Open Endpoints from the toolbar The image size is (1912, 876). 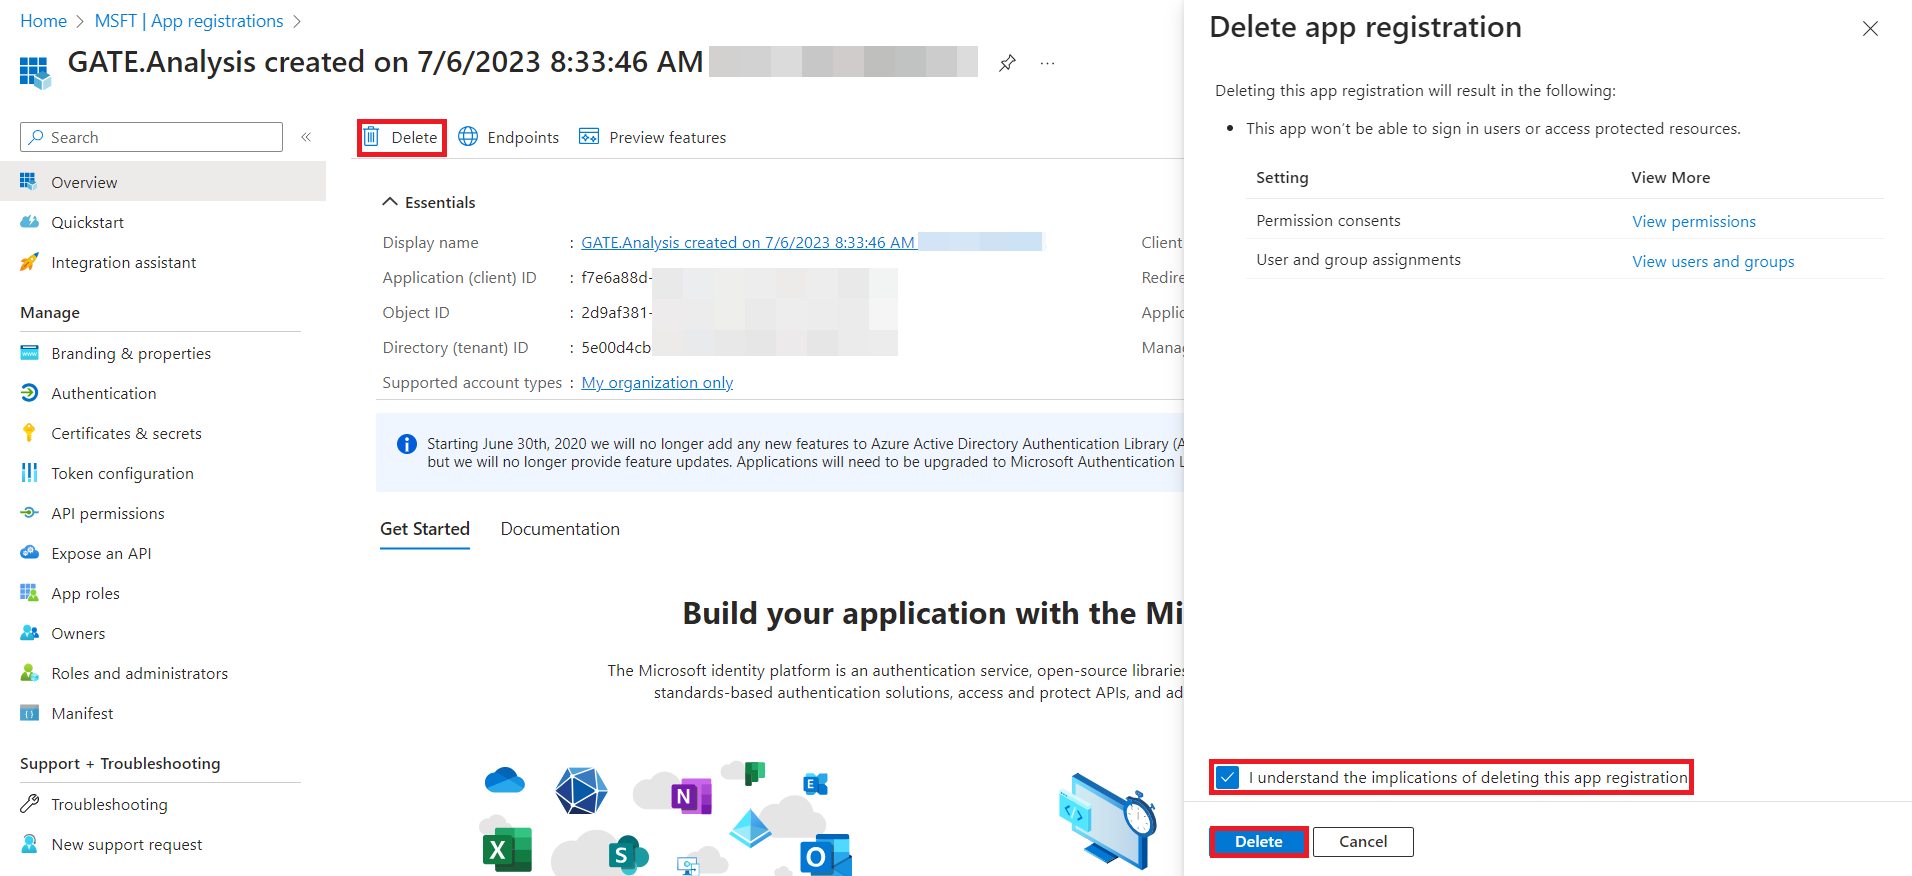tap(509, 137)
